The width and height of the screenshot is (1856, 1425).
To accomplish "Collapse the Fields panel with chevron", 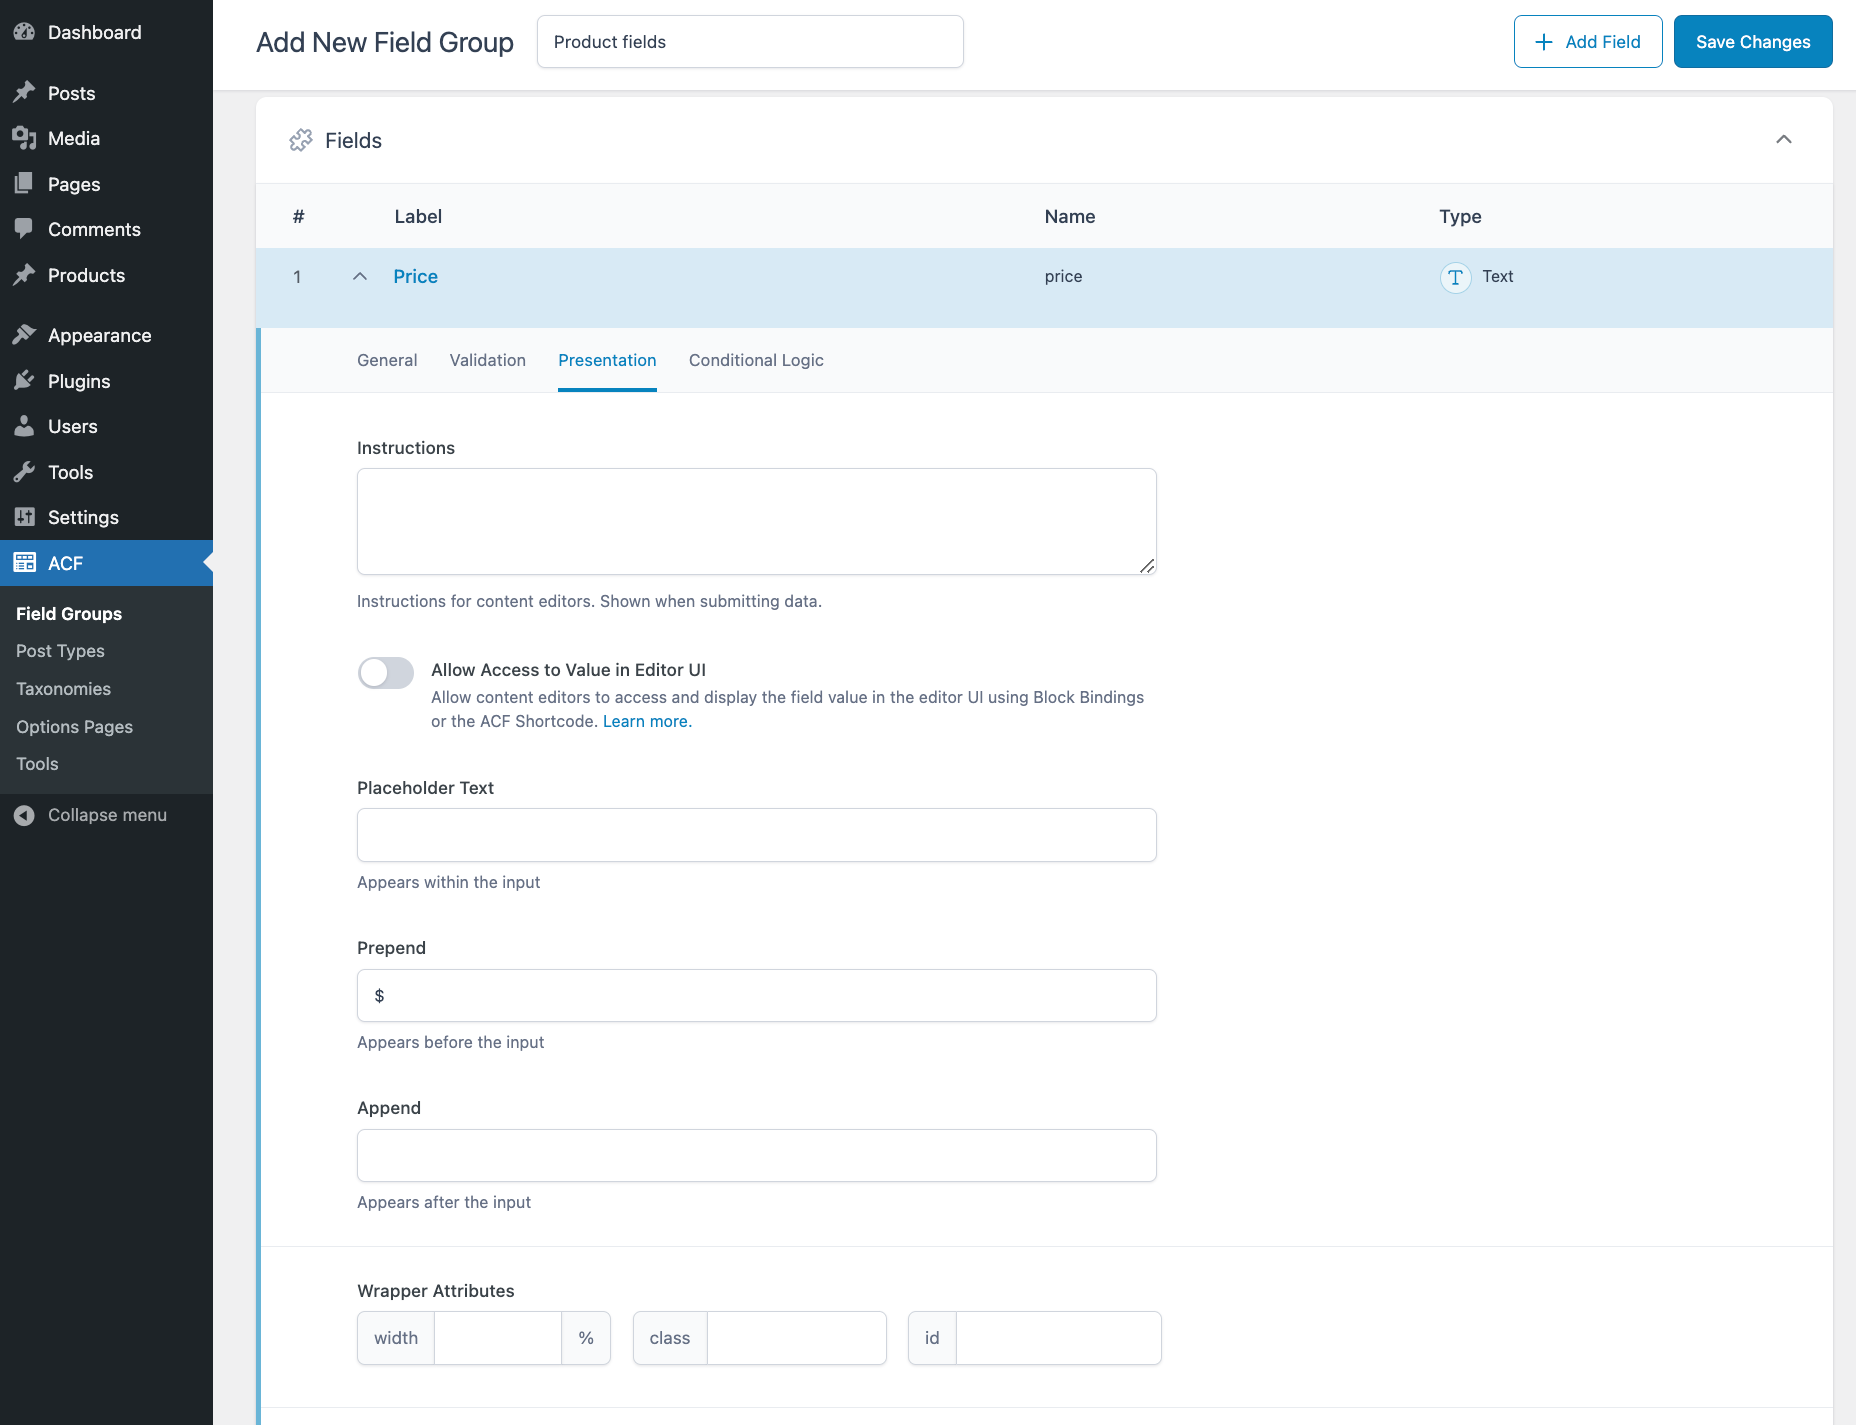I will coord(1783,140).
